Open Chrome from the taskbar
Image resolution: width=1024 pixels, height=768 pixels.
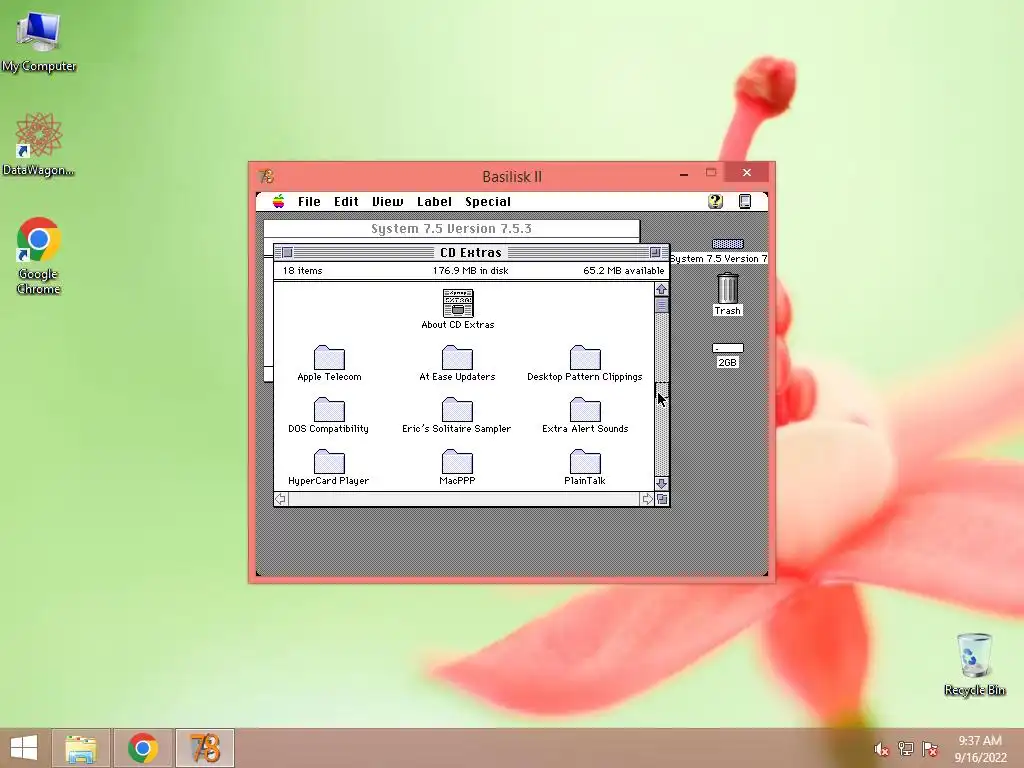point(143,748)
